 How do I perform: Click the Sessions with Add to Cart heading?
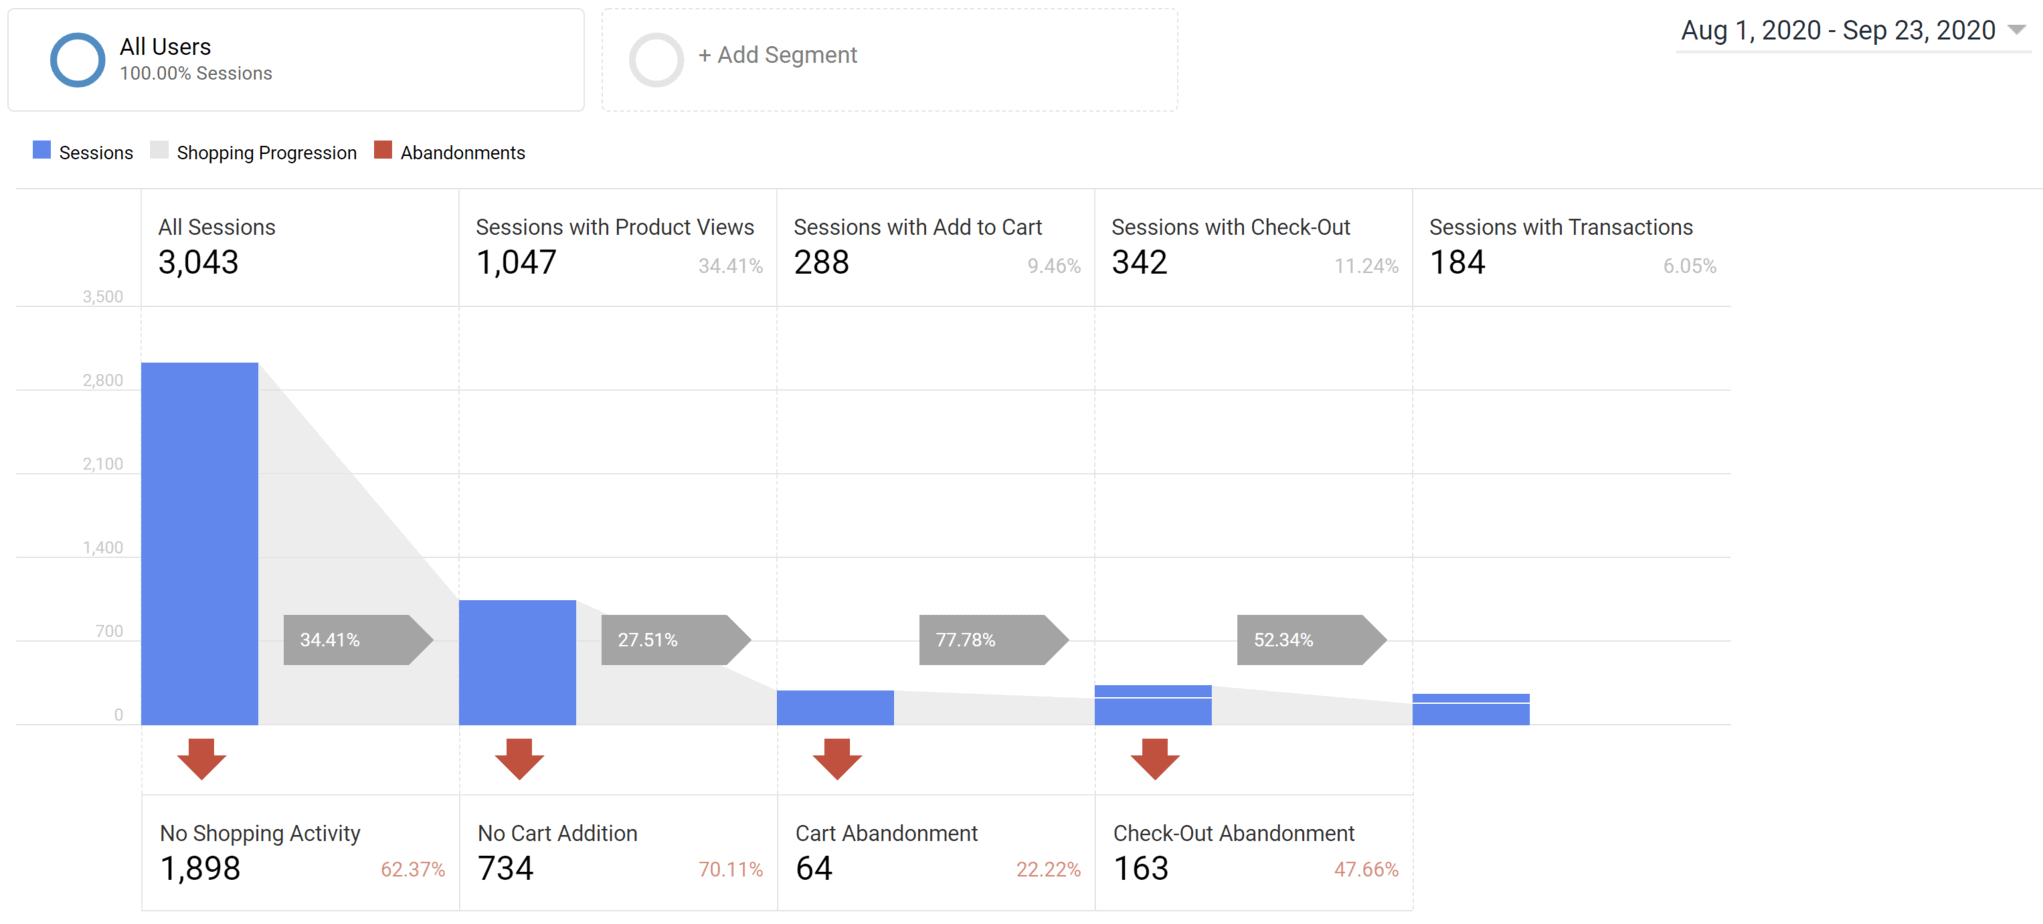[x=918, y=227]
